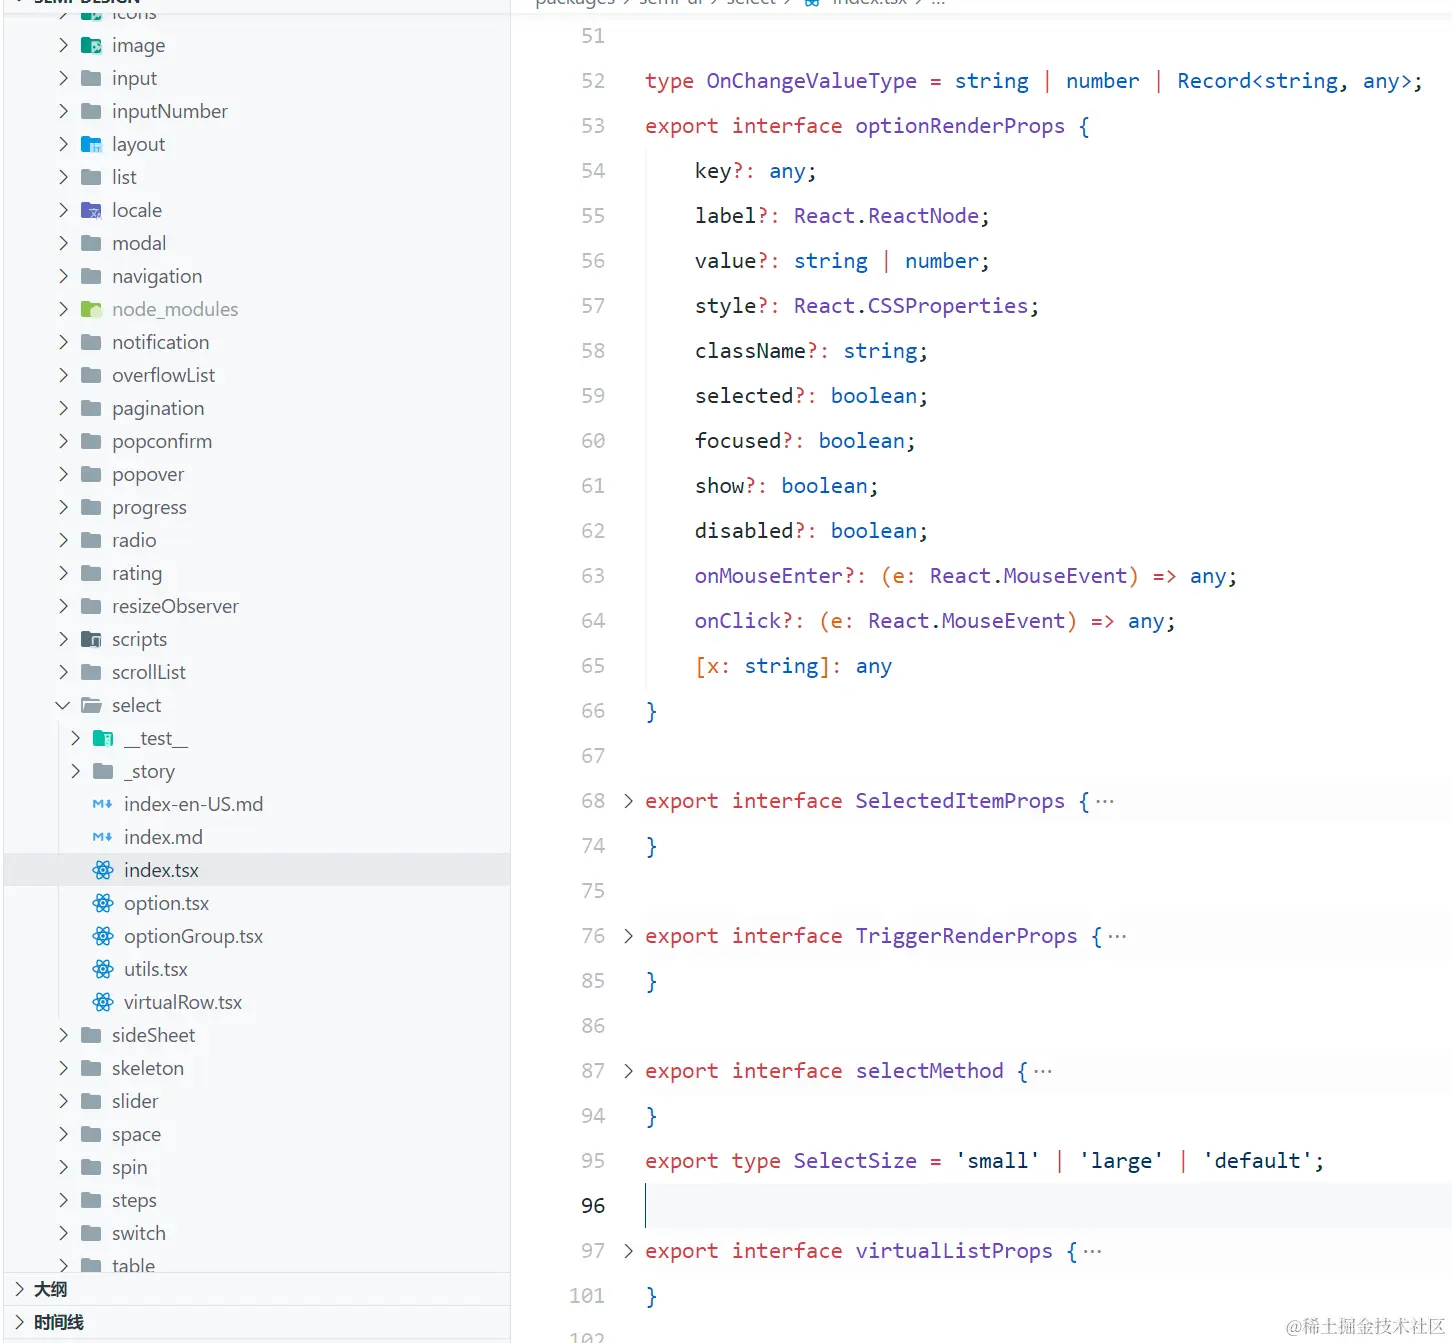Click the opened select folder icon
Viewport: 1452px width, 1343px height.
pyautogui.click(x=91, y=705)
